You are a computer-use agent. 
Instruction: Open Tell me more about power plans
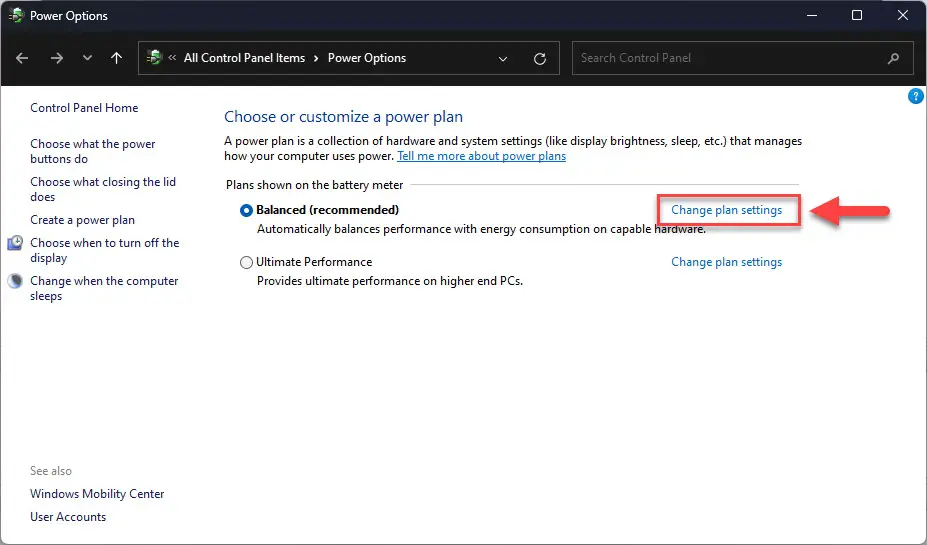481,156
